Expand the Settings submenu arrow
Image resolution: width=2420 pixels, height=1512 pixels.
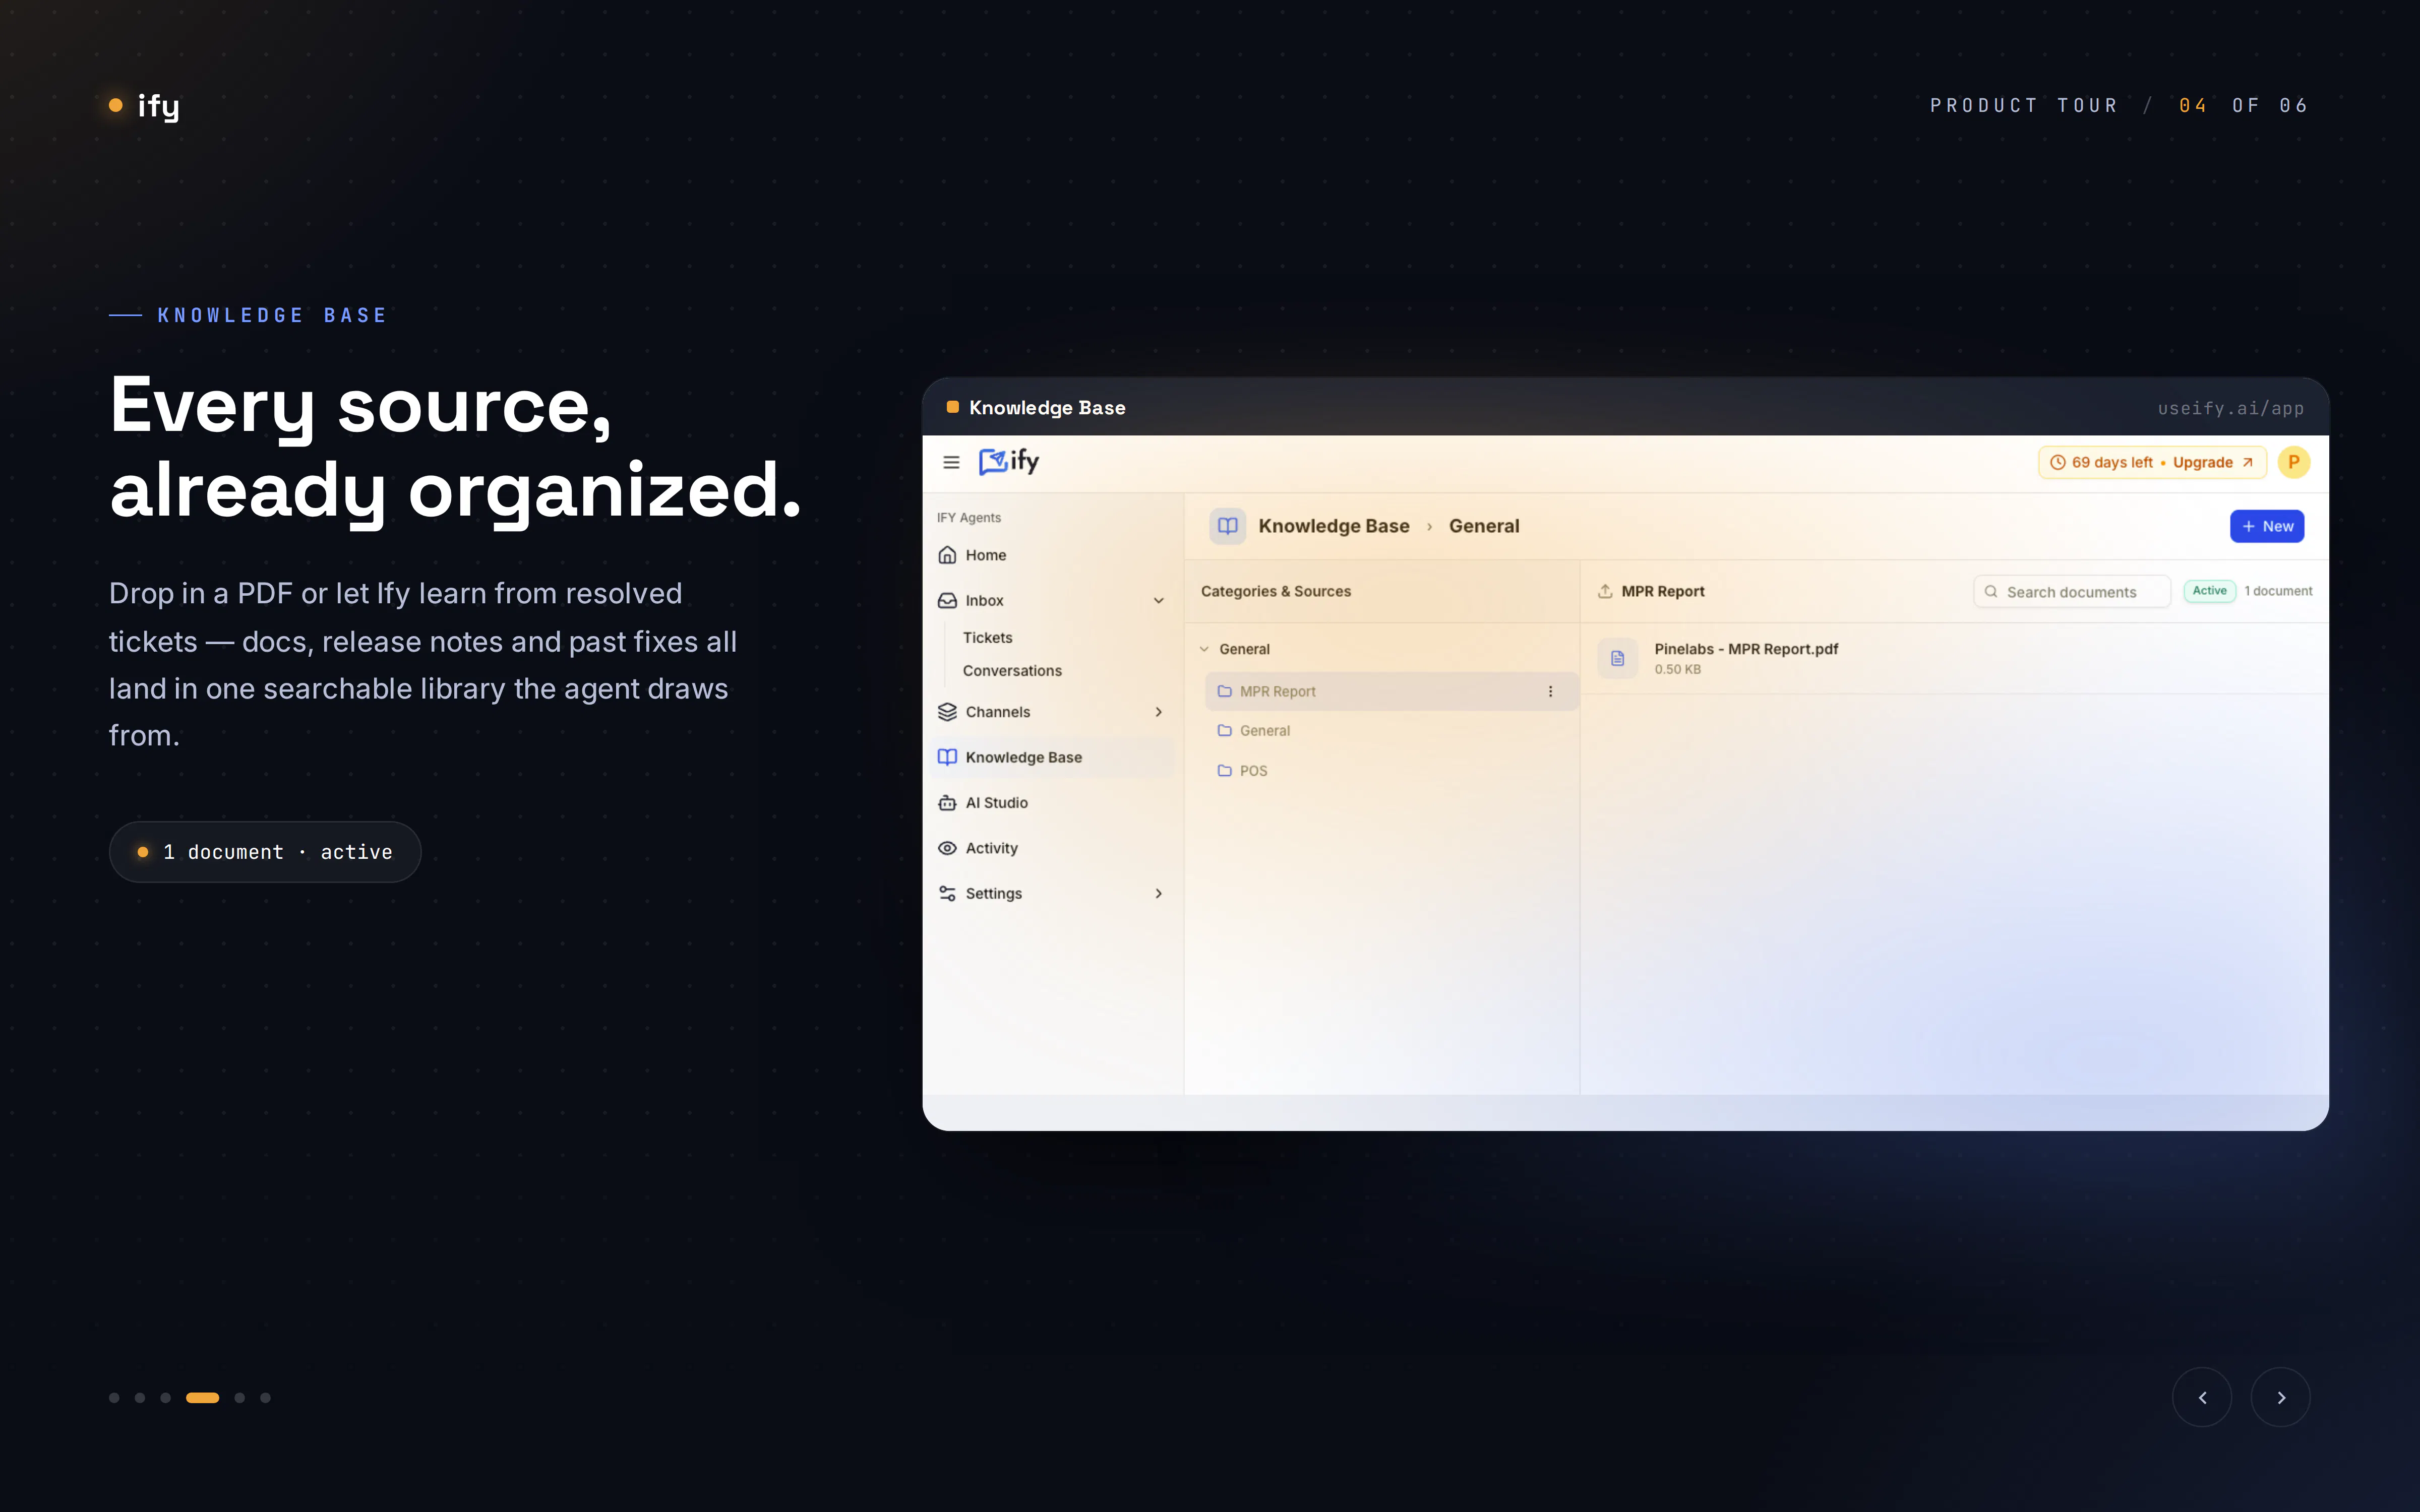click(1158, 893)
